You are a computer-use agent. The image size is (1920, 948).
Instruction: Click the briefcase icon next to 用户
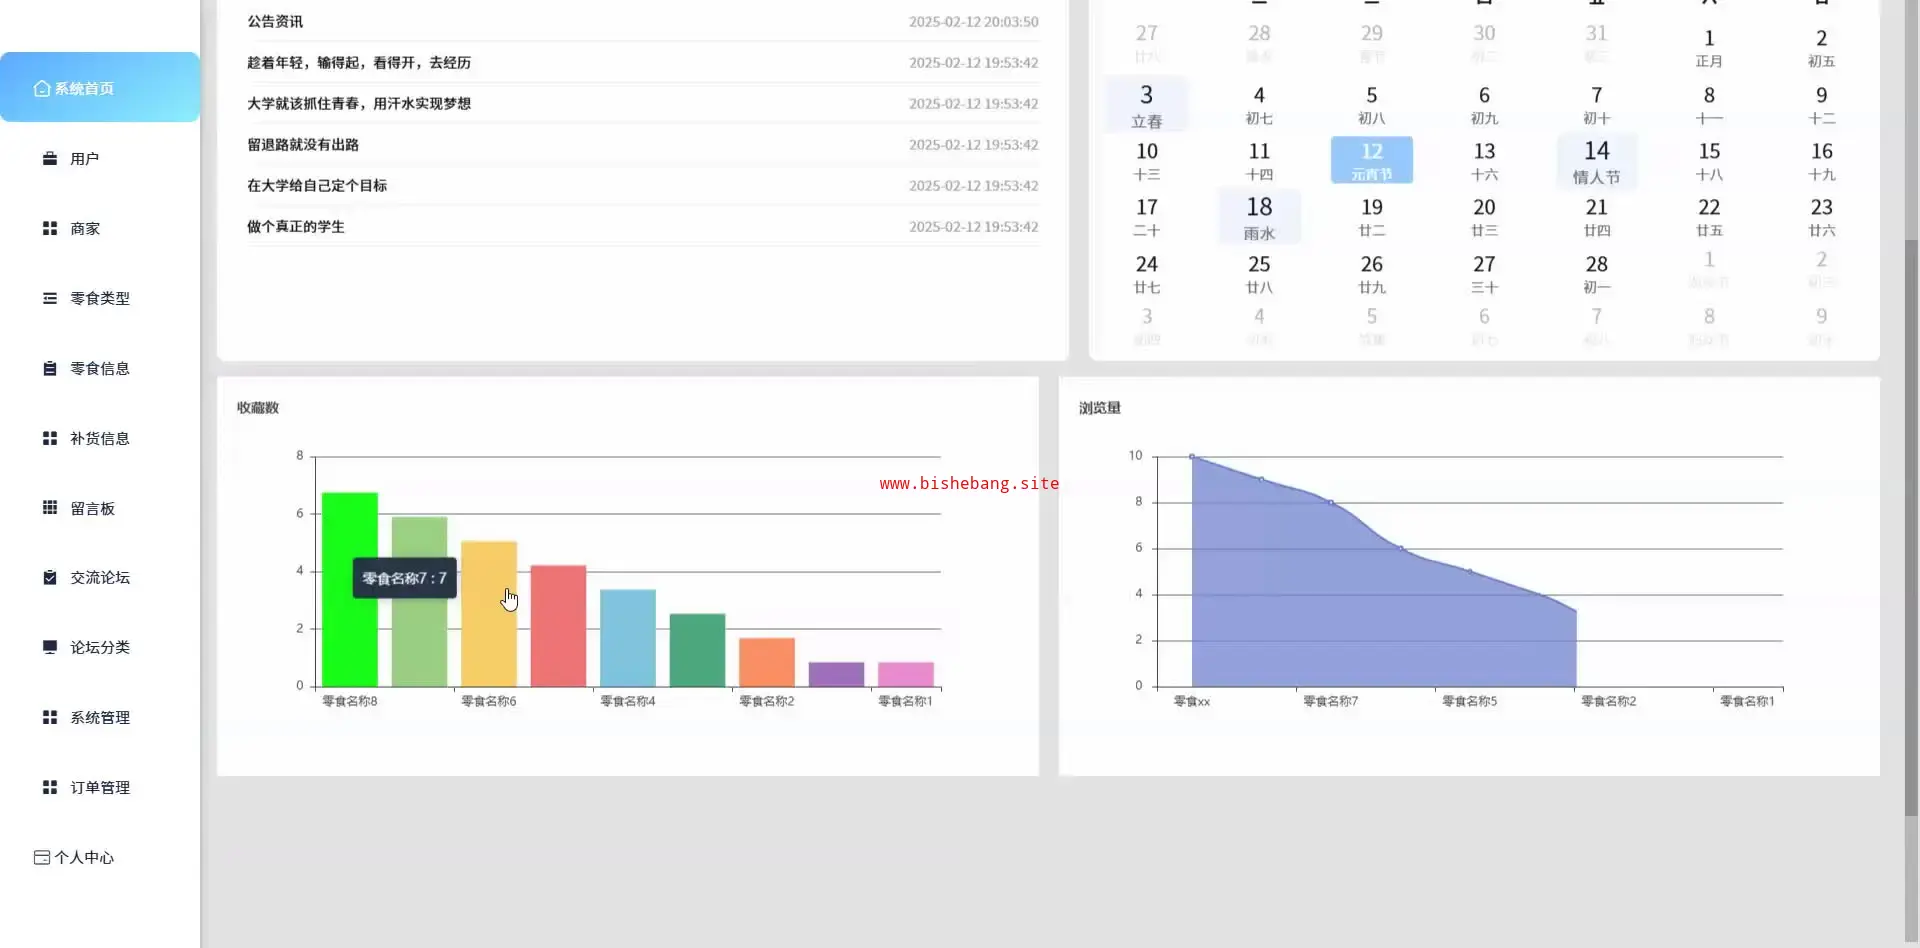pyautogui.click(x=50, y=159)
